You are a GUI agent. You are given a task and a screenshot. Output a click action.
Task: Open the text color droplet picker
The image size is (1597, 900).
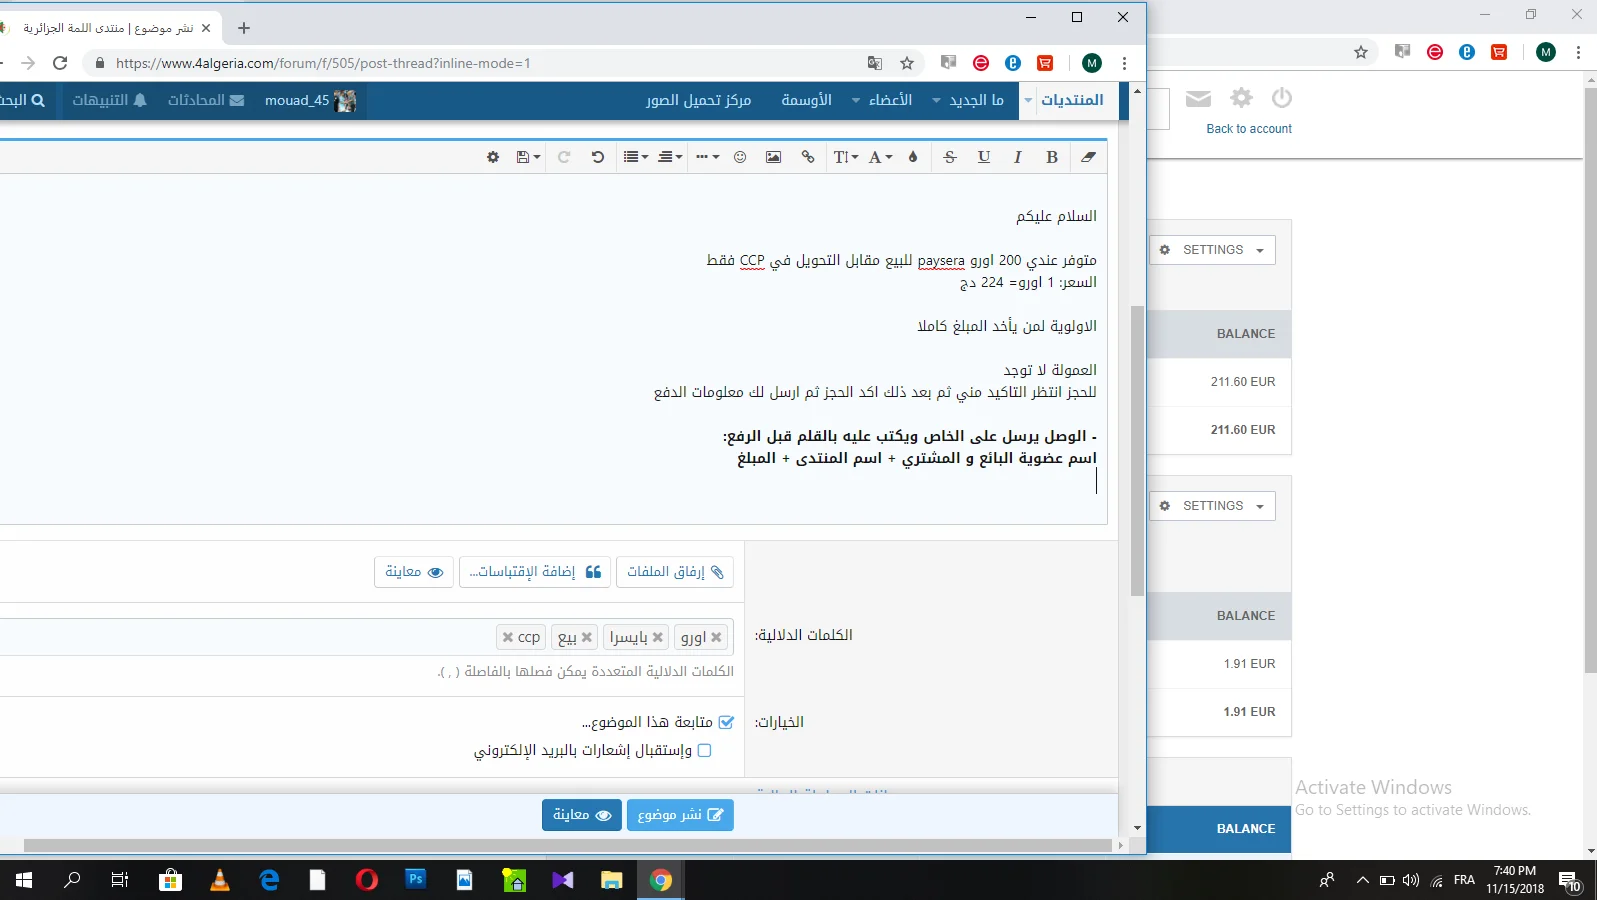click(x=913, y=157)
